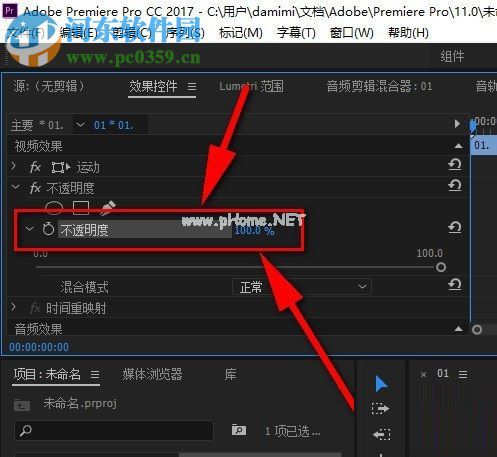Collapse the 不透明度 parameter row
The height and width of the screenshot is (457, 497).
30,229
